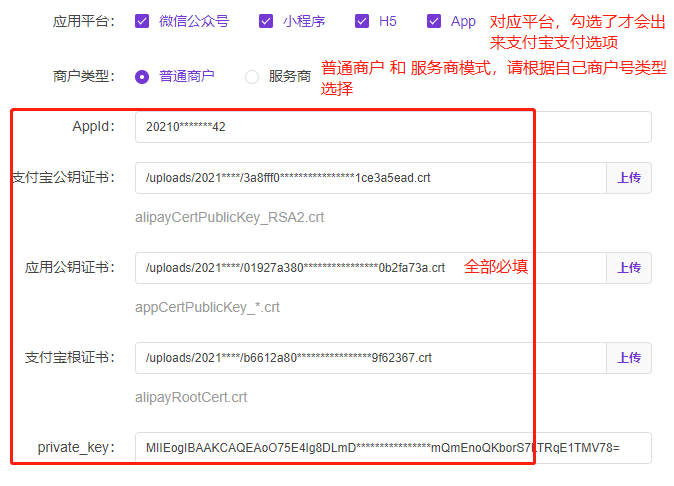Upload the 应用公钥证书 file with 上传
Screen dimensions: 674x486
(x=629, y=268)
